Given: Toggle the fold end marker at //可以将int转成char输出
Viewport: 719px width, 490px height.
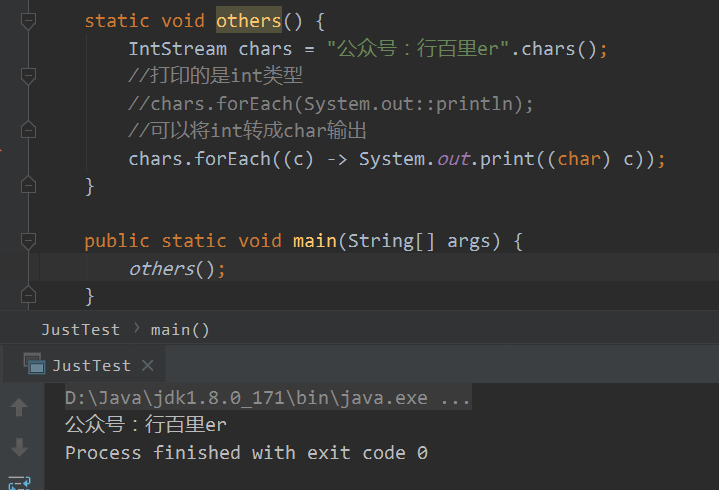Looking at the screenshot, I should (28, 131).
